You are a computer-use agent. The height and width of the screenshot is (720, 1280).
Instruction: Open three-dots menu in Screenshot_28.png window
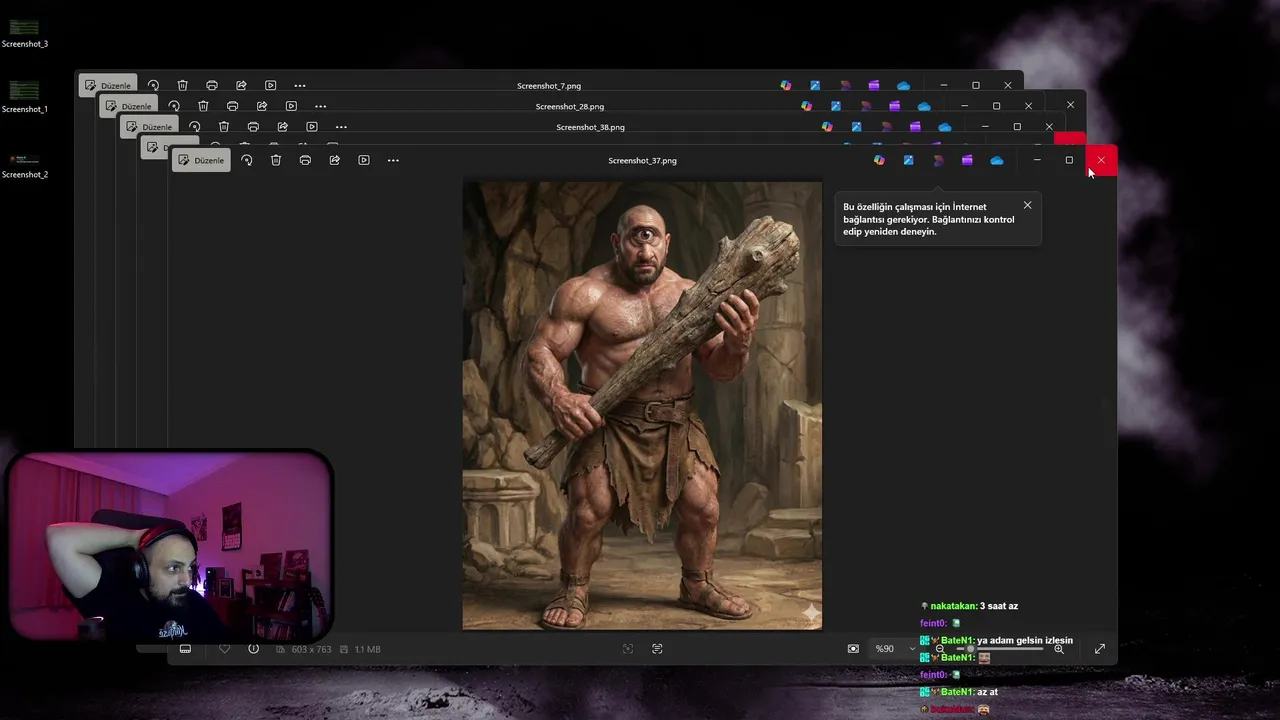click(x=320, y=106)
